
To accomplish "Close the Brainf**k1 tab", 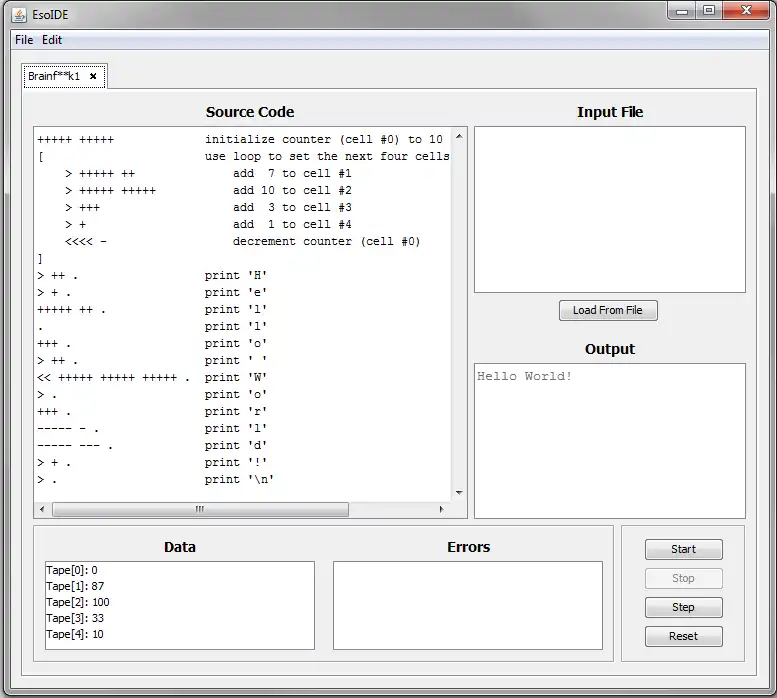I will [x=93, y=76].
